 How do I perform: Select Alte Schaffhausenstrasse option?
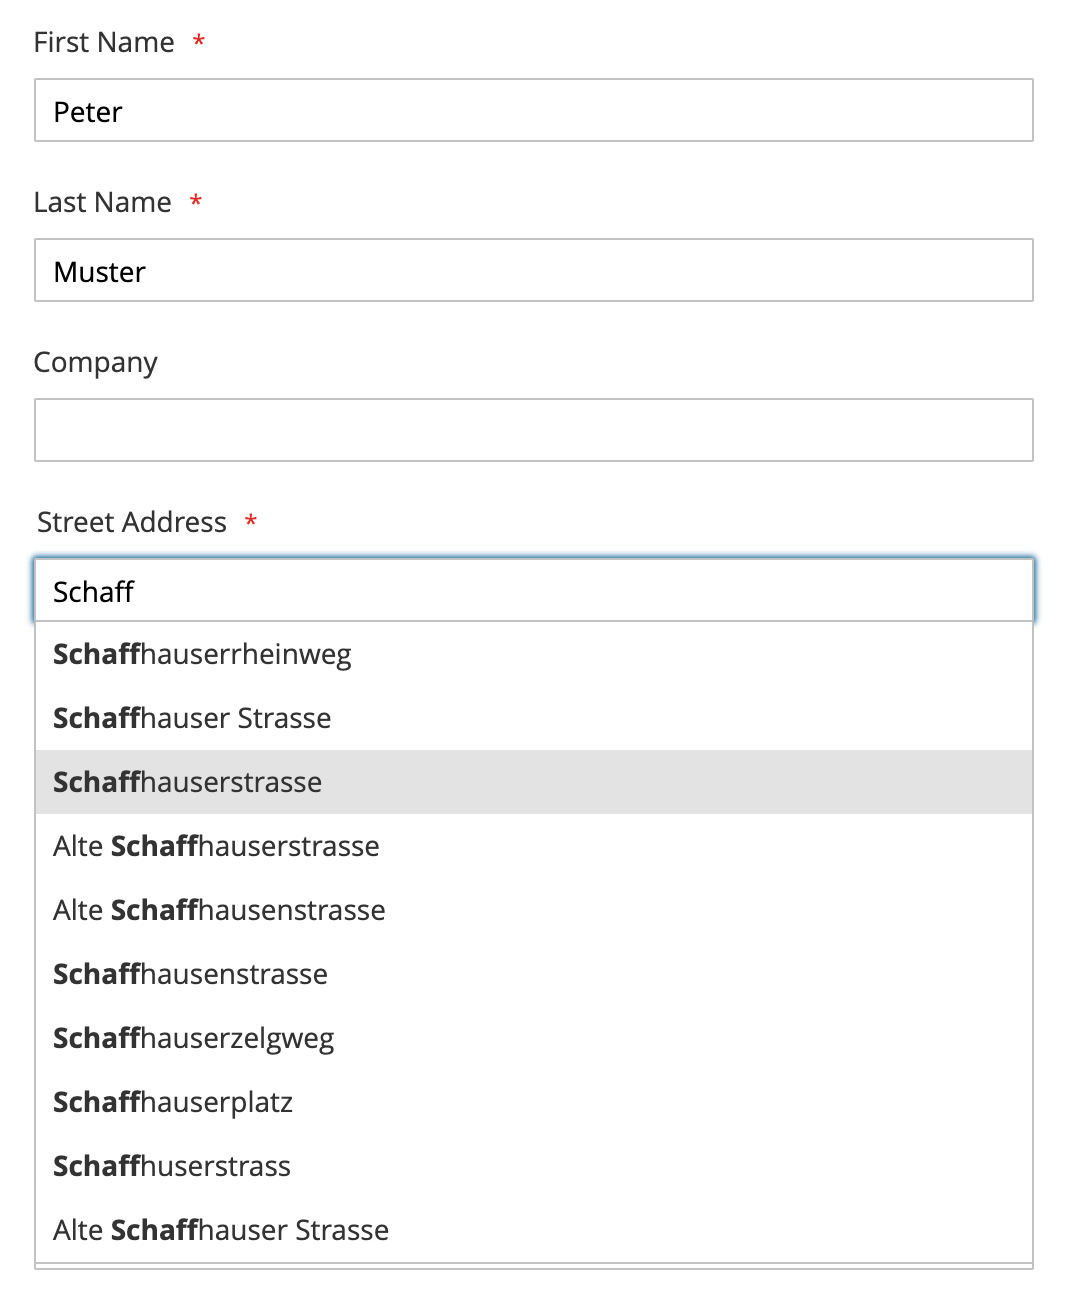534,910
